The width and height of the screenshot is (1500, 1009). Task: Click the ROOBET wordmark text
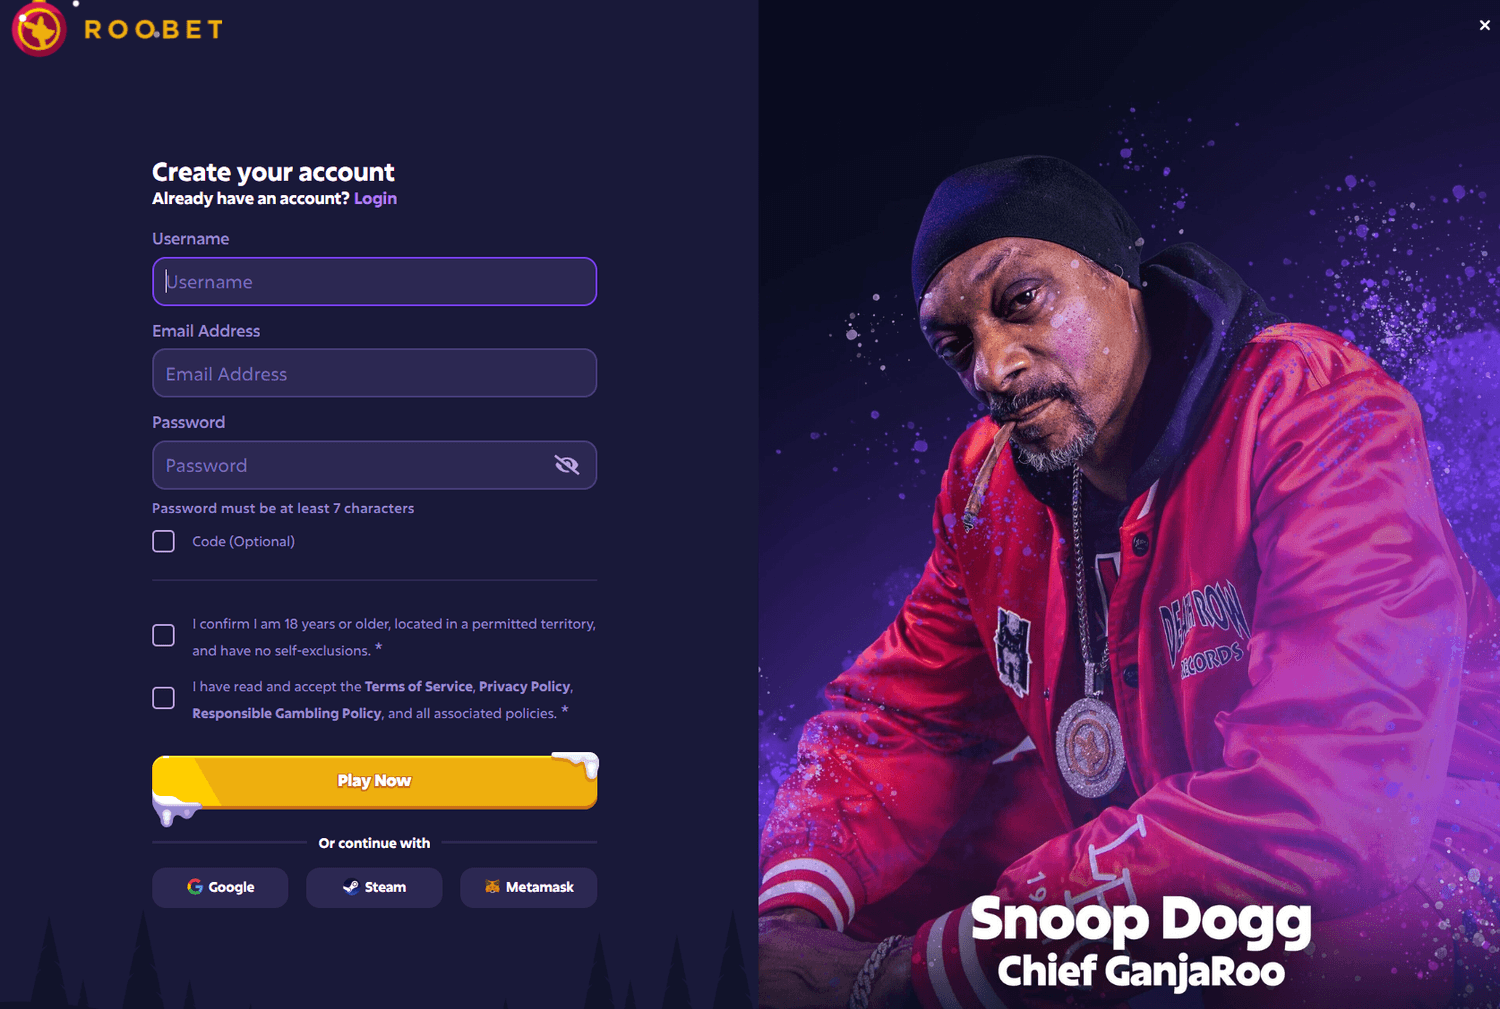point(153,30)
